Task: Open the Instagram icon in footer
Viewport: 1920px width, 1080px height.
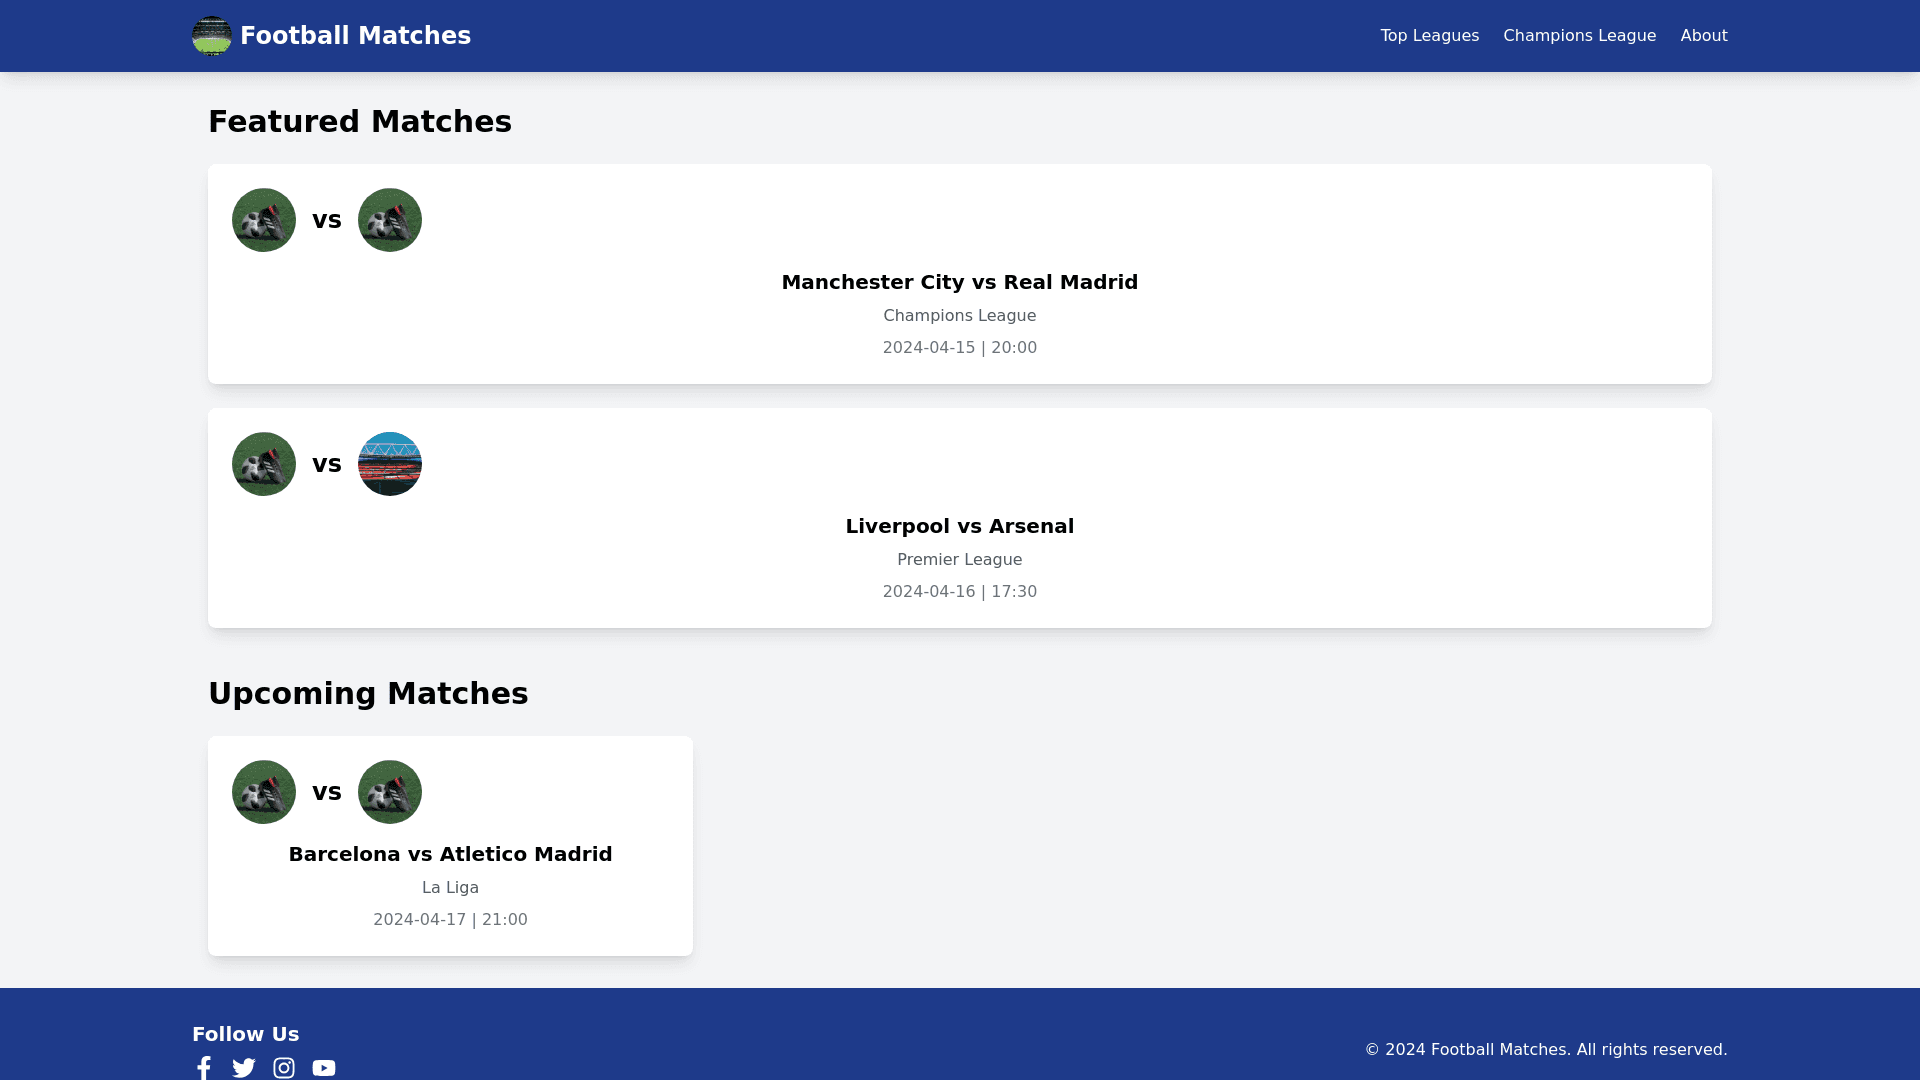Action: [x=284, y=1068]
